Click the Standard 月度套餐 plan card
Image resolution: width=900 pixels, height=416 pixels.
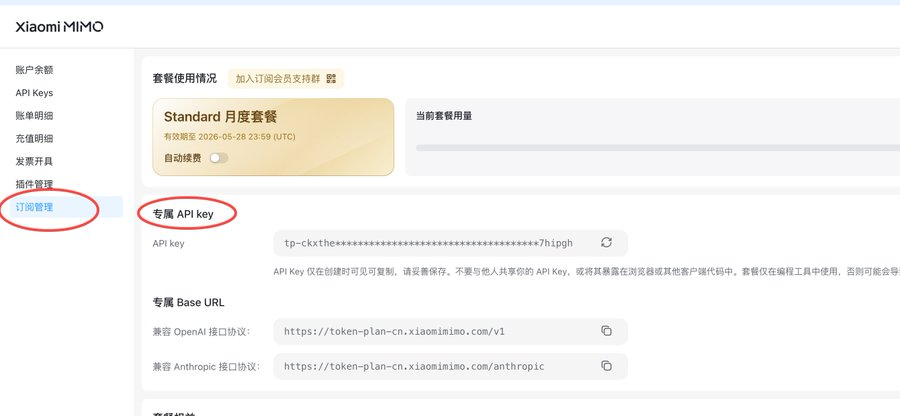(273, 137)
